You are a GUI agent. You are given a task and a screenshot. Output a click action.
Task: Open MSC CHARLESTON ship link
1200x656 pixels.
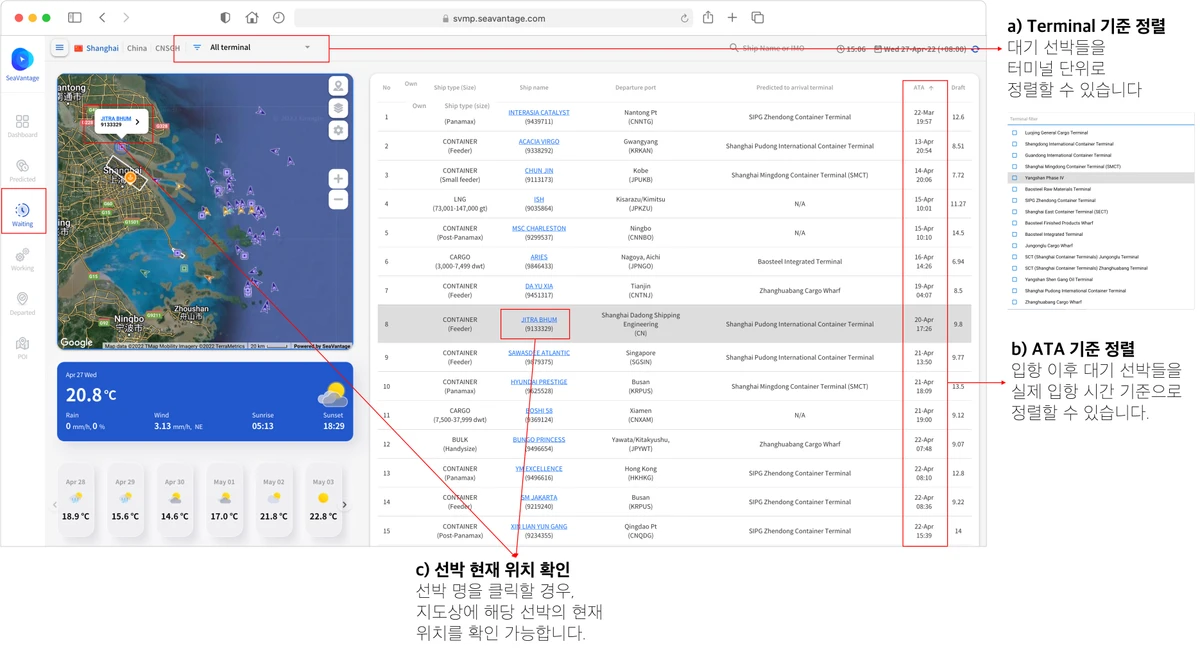click(x=539, y=228)
